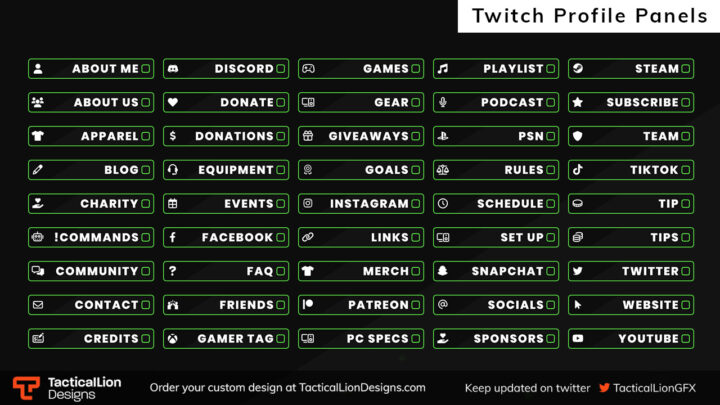Click the small square on the Twitter panel
Viewport: 720px width, 405px height.
[x=686, y=271]
